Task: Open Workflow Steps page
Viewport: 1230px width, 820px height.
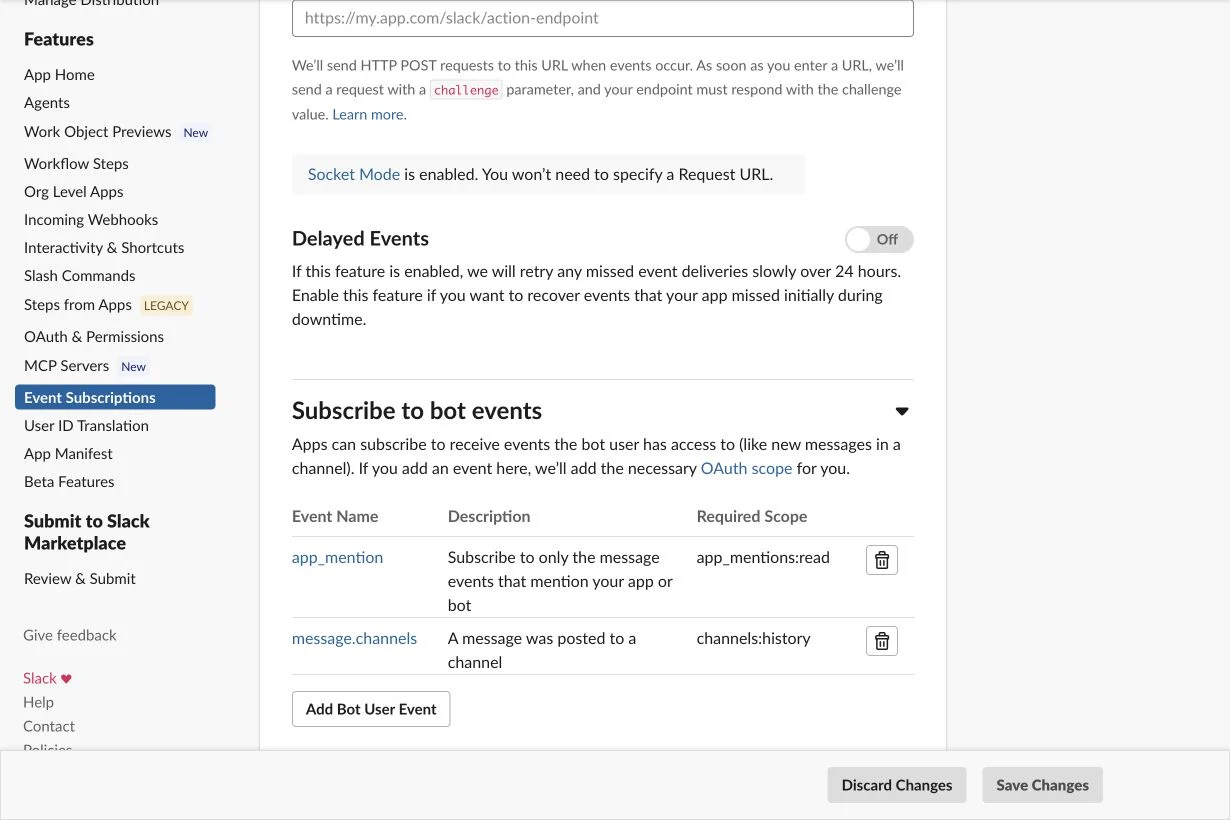Action: [x=76, y=164]
